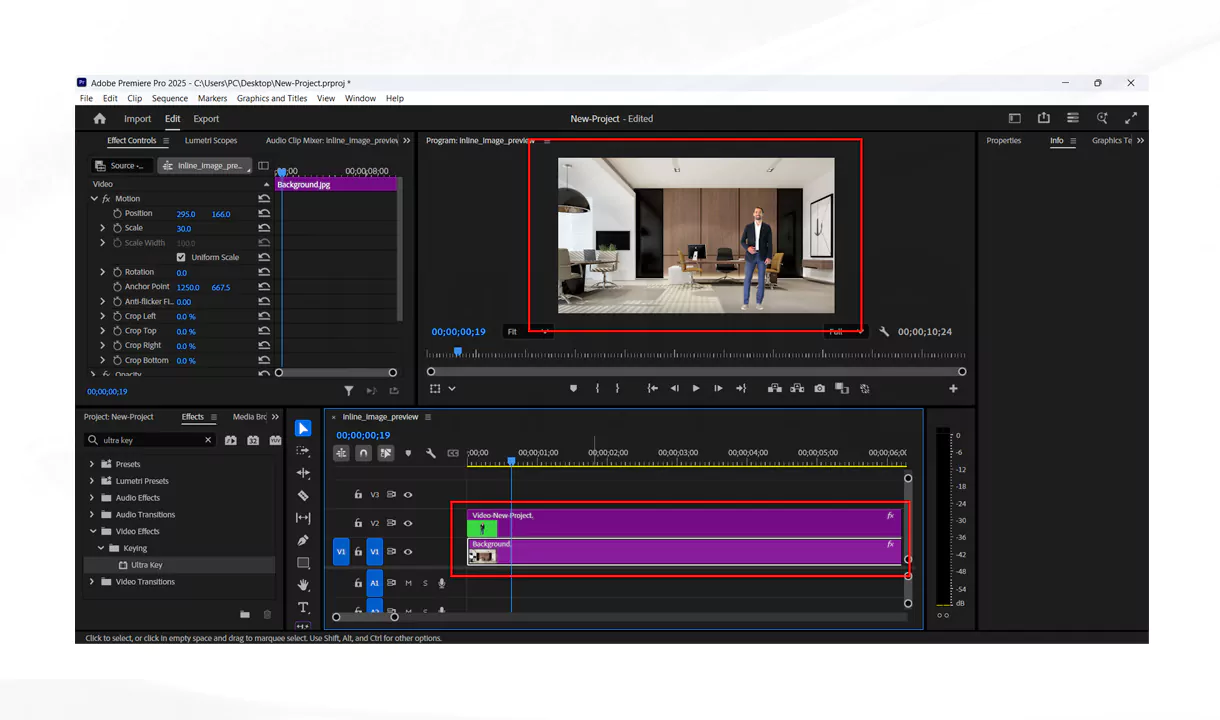Click the timeline playhead on the ruler
1220x720 pixels.
coord(511,461)
